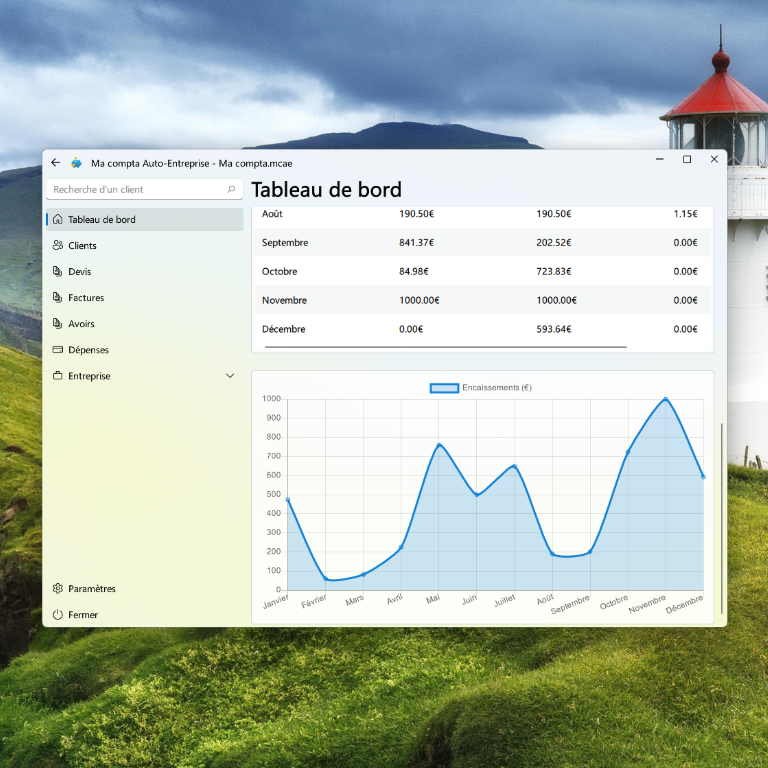Click the Factures invoice icon

(x=57, y=297)
